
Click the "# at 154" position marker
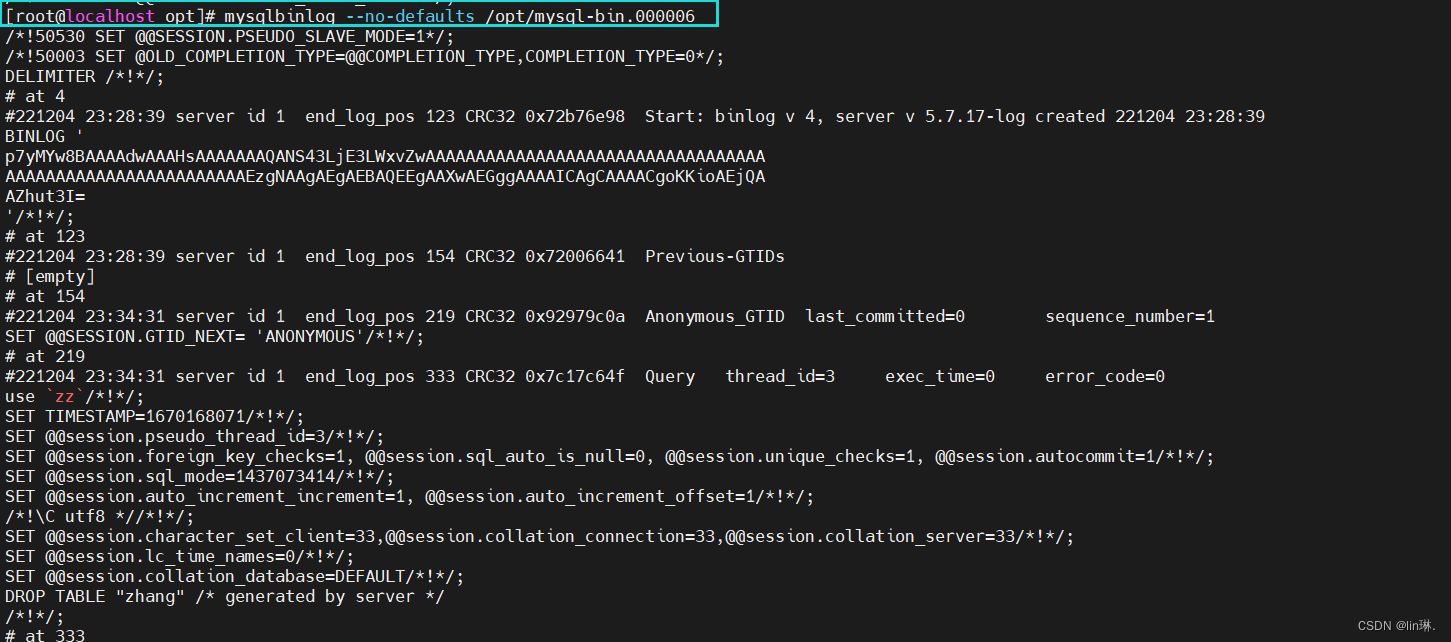[45, 296]
